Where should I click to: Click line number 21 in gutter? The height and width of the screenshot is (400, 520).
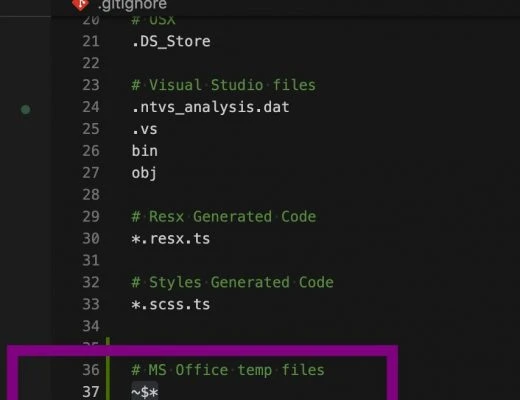91,41
